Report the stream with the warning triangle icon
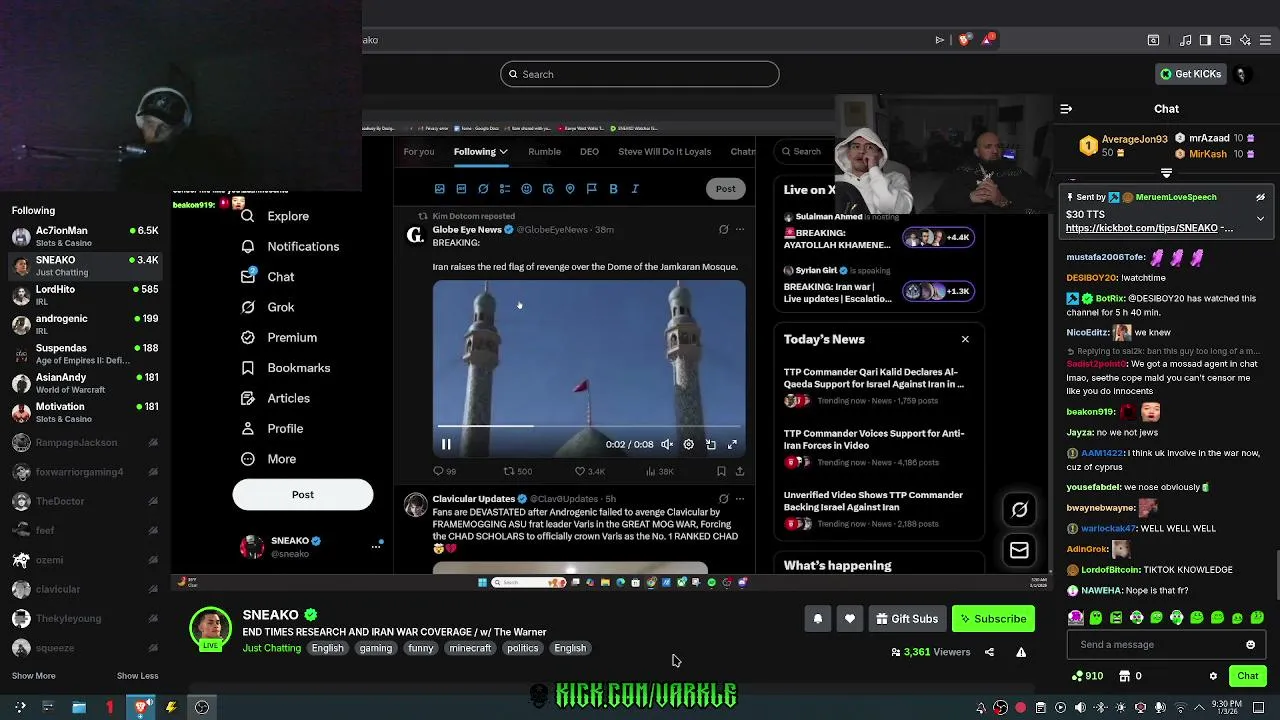This screenshot has height=720, width=1280. coord(1021,652)
